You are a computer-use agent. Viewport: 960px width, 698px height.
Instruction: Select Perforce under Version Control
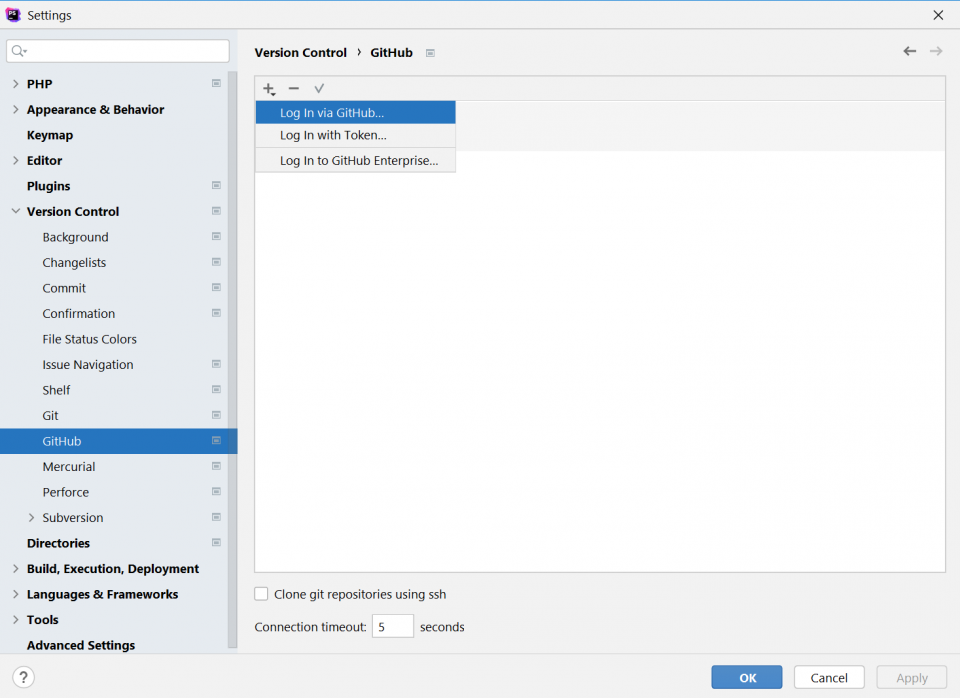[x=66, y=492]
